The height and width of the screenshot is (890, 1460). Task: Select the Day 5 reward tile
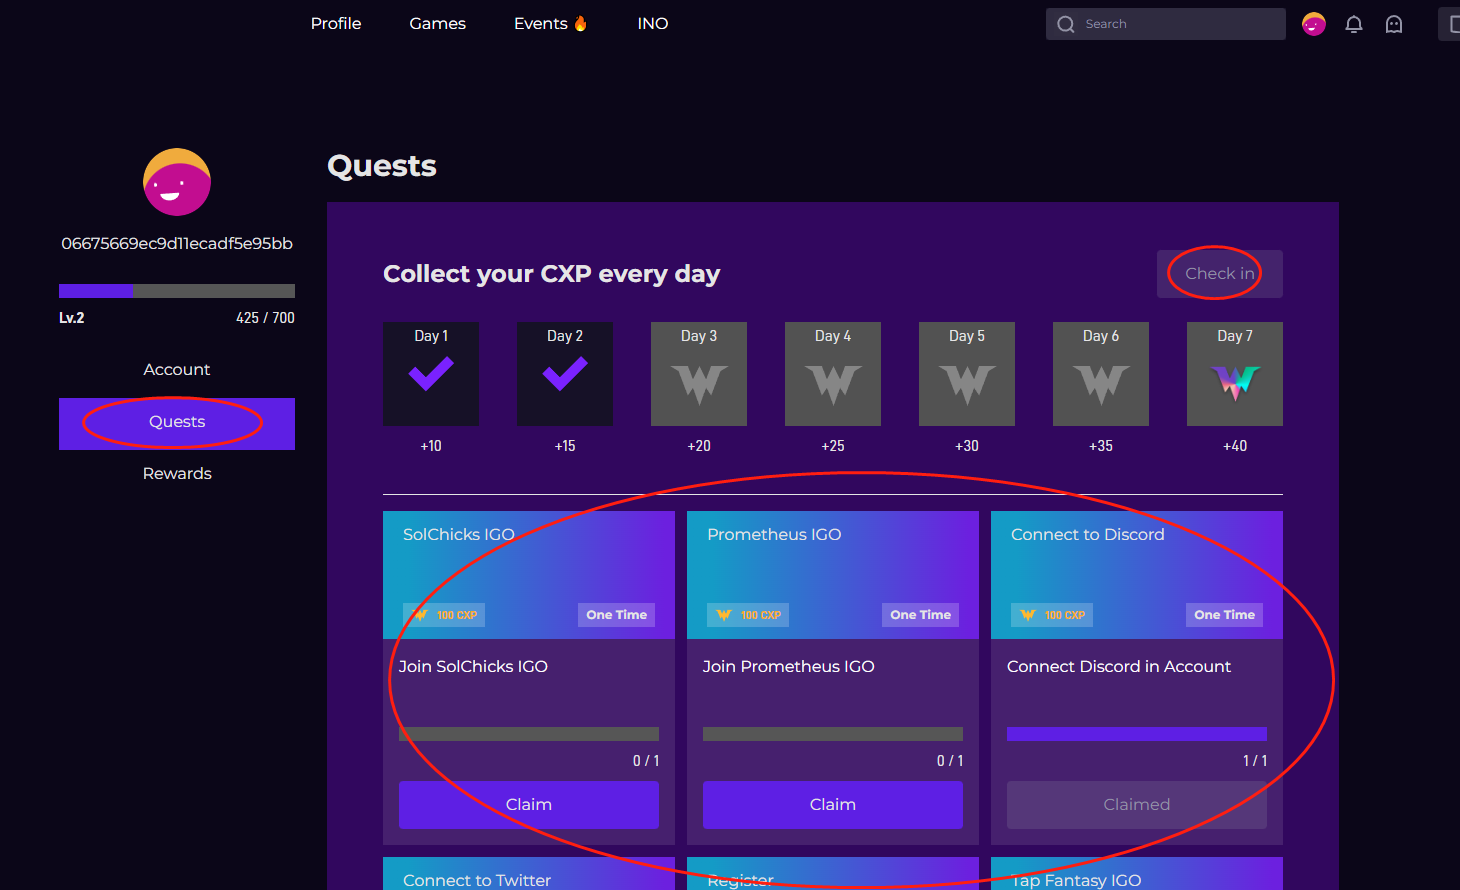967,374
